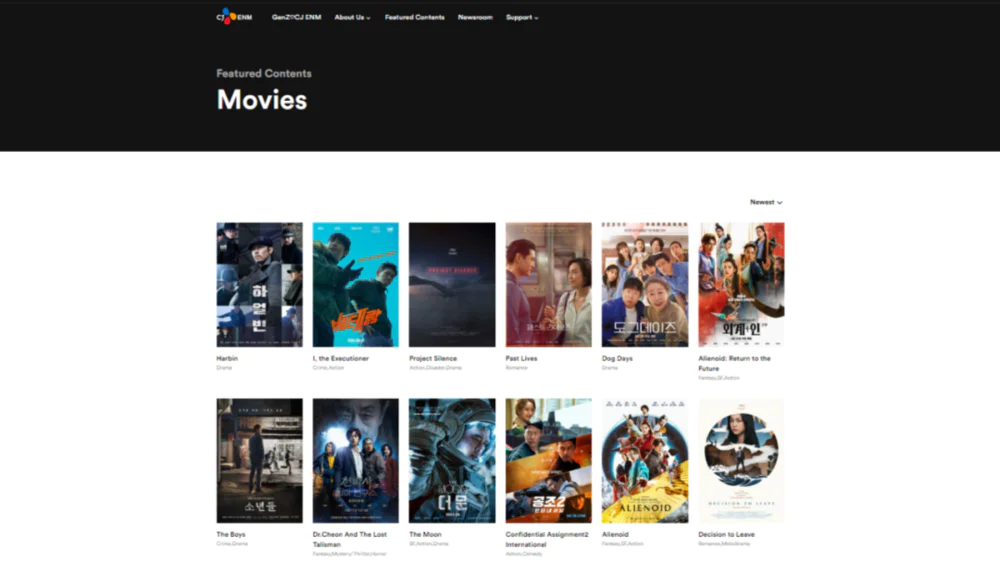Open the GenZ CJ ENM link
The width and height of the screenshot is (1000, 562).
click(297, 17)
